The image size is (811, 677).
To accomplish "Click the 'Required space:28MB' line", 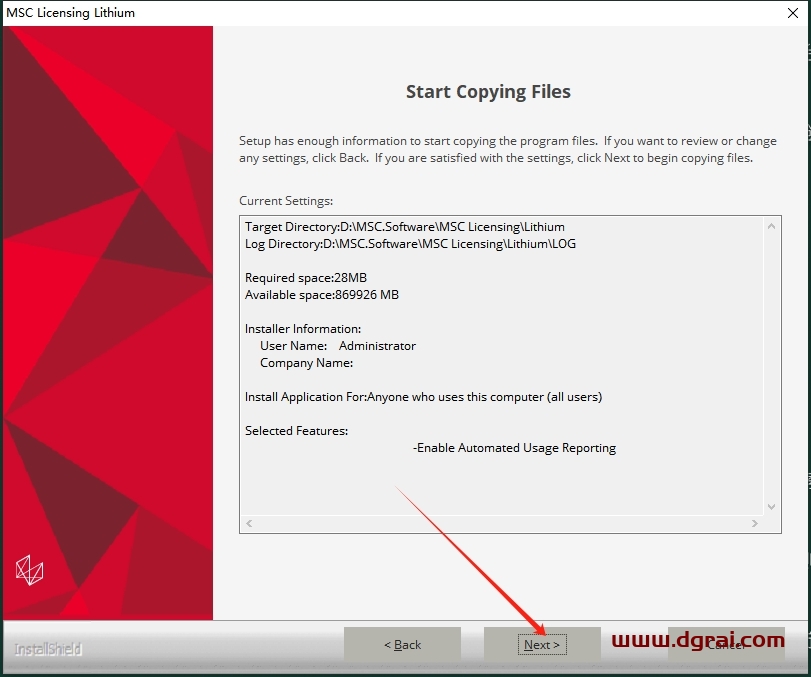I will tap(306, 278).
